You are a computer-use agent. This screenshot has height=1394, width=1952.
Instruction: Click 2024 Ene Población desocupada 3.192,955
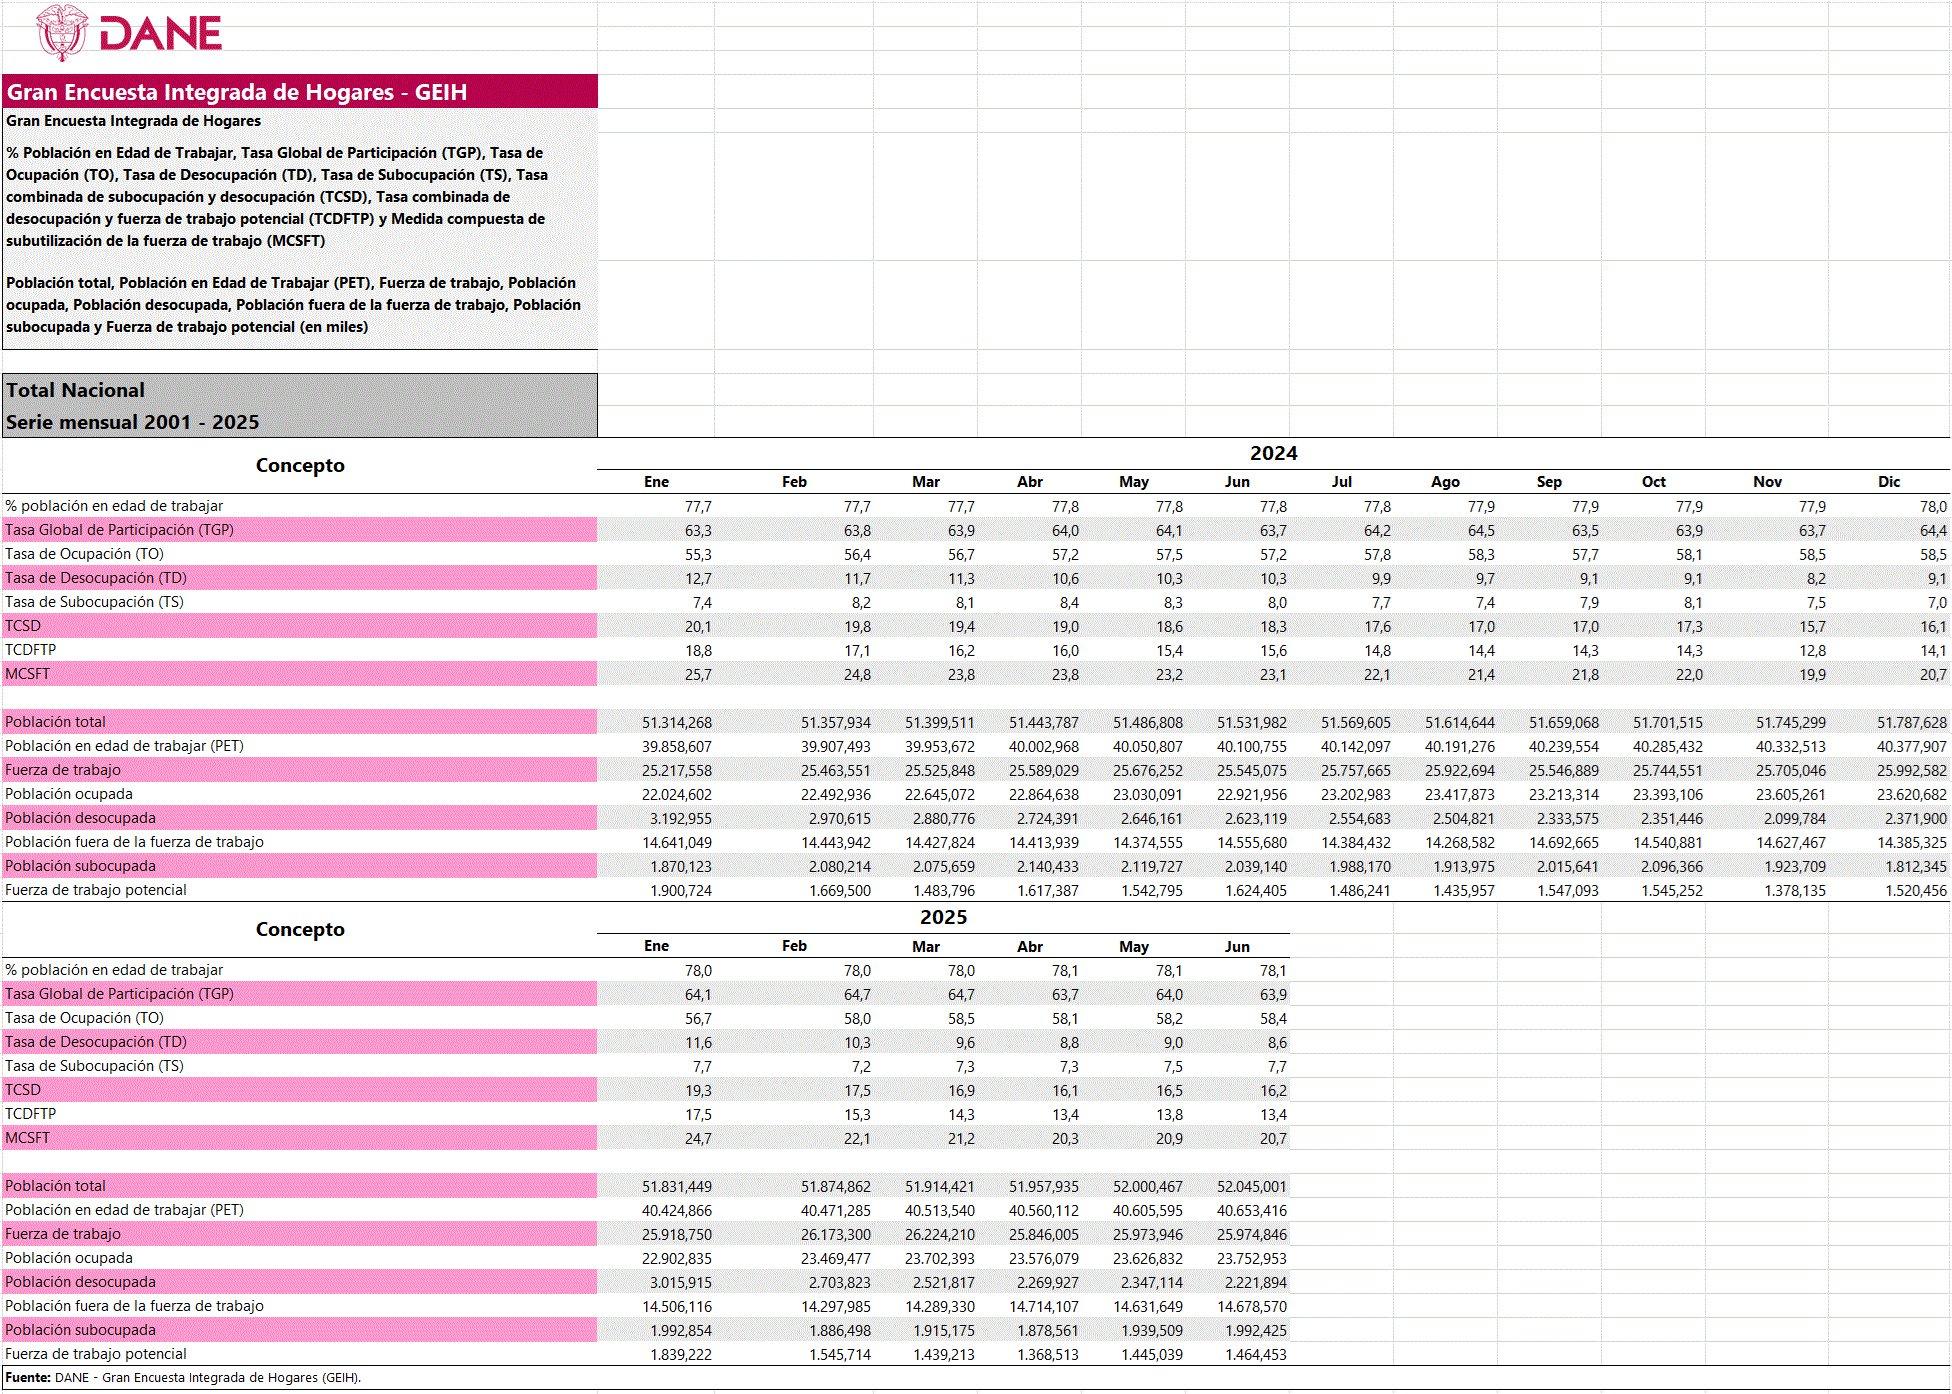coord(681,819)
